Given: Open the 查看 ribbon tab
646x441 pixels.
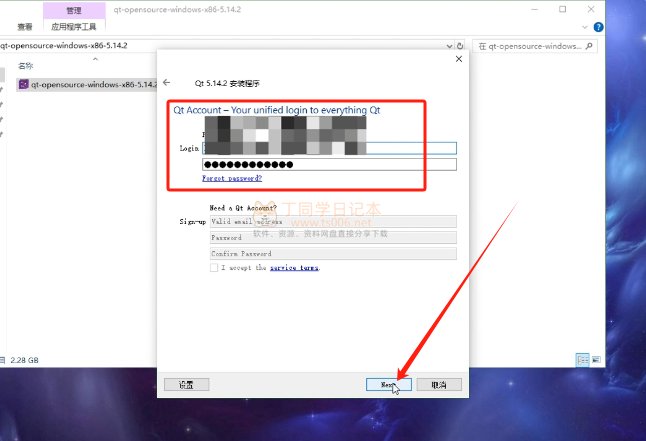Looking at the screenshot, I should (24, 27).
